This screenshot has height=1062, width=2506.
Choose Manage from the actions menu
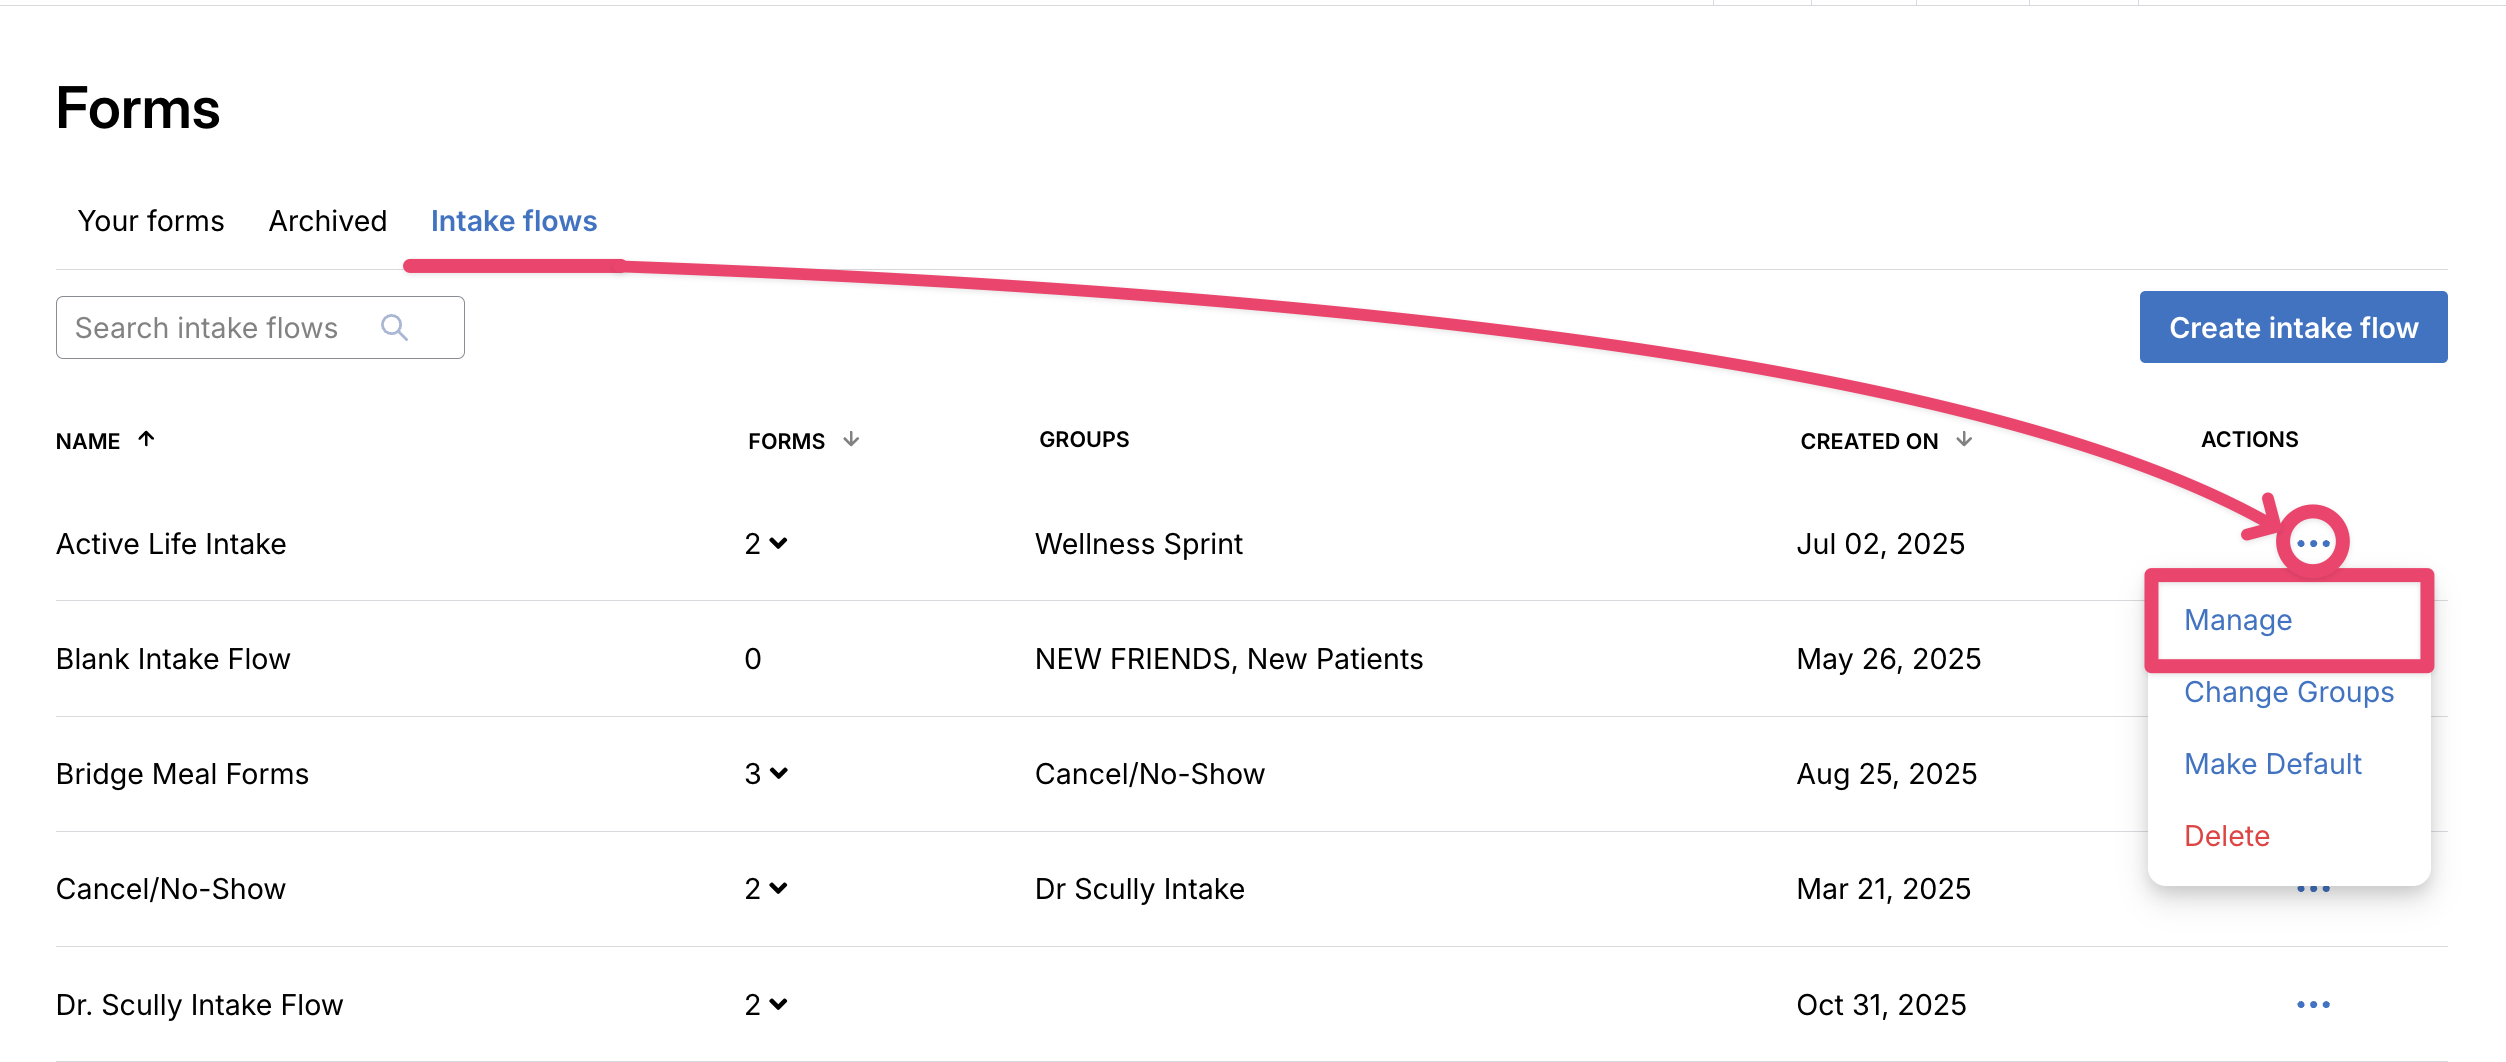tap(2238, 620)
